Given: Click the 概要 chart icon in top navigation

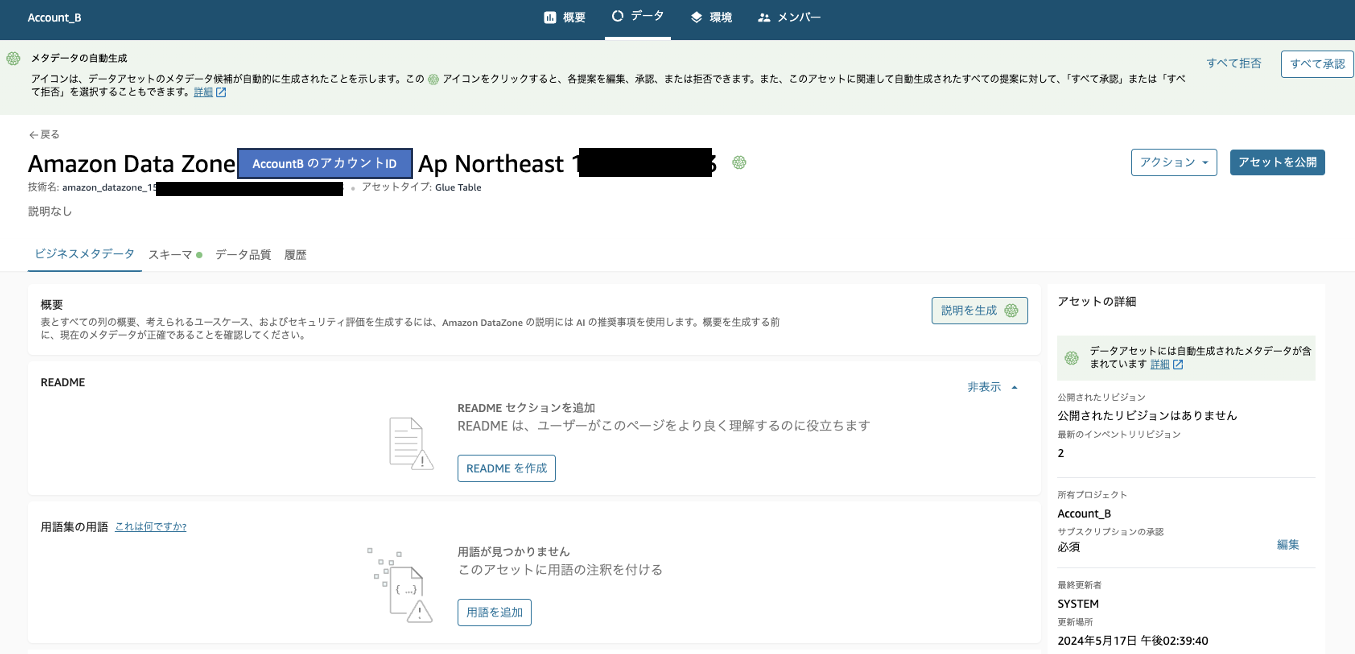Looking at the screenshot, I should 551,16.
